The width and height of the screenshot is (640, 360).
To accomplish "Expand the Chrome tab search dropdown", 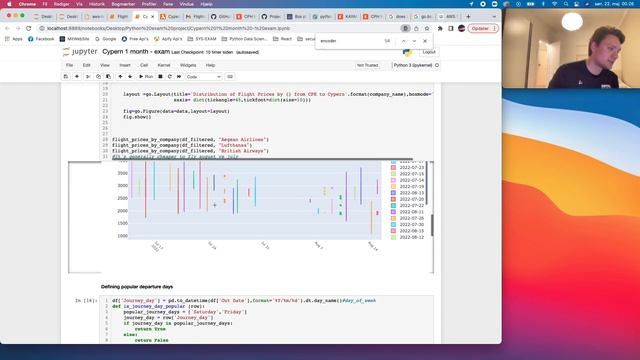I will (494, 17).
